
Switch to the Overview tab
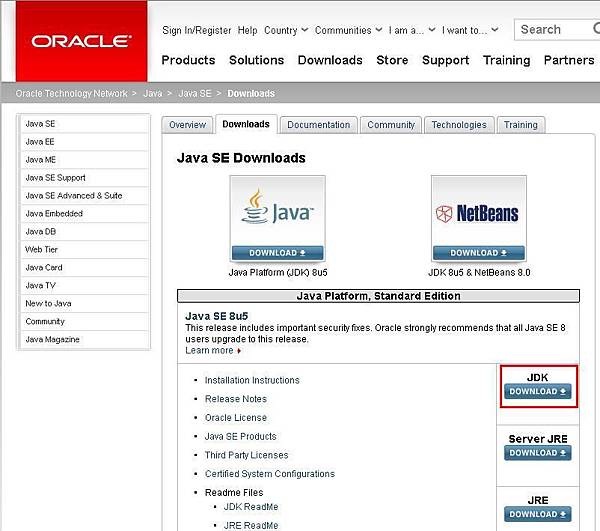(x=187, y=125)
